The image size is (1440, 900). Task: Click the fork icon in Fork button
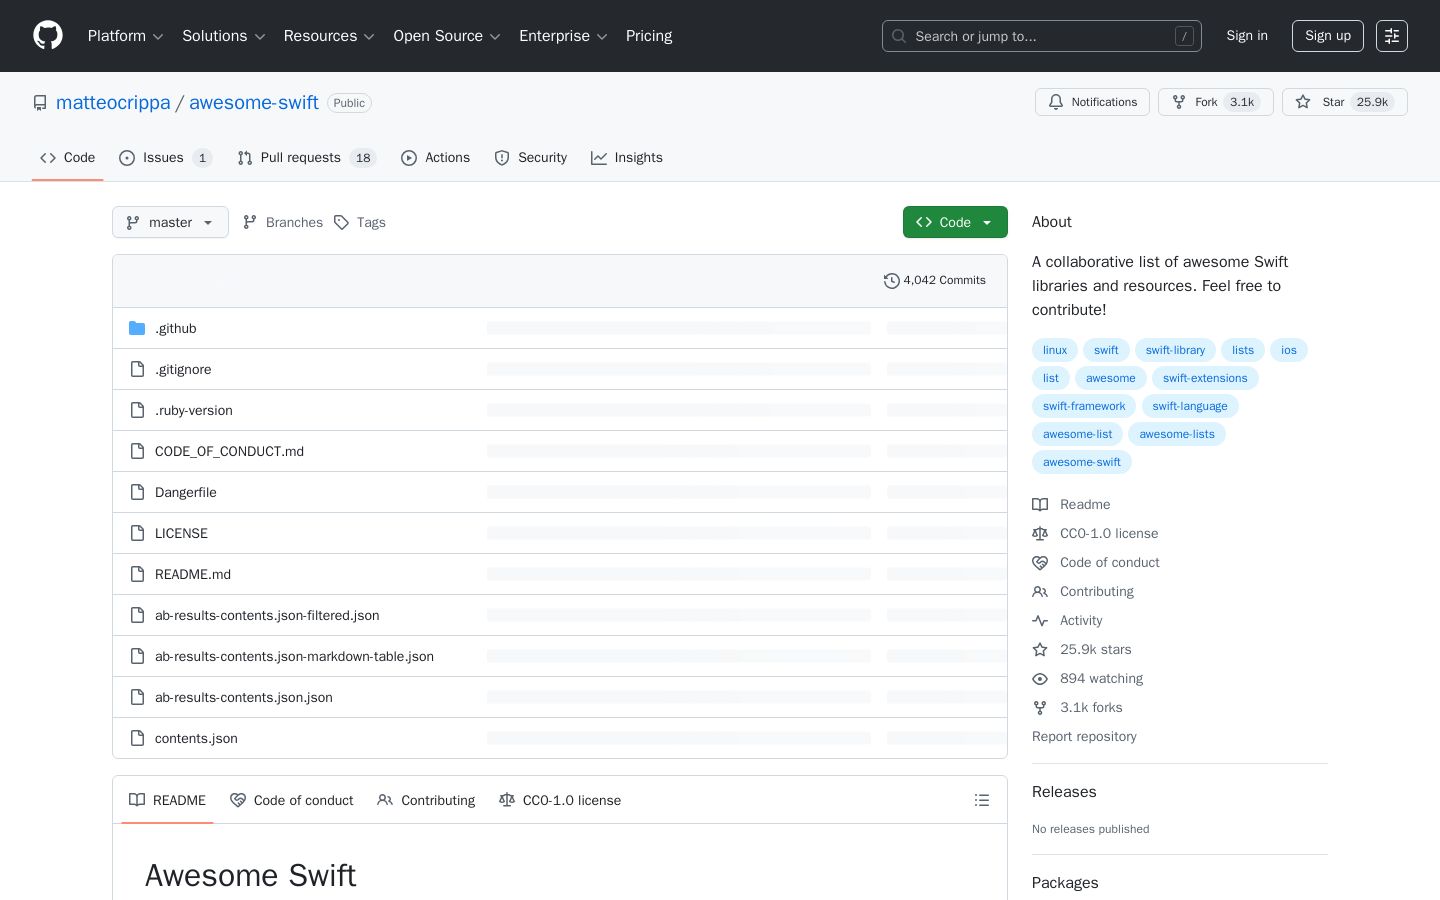tap(1179, 102)
